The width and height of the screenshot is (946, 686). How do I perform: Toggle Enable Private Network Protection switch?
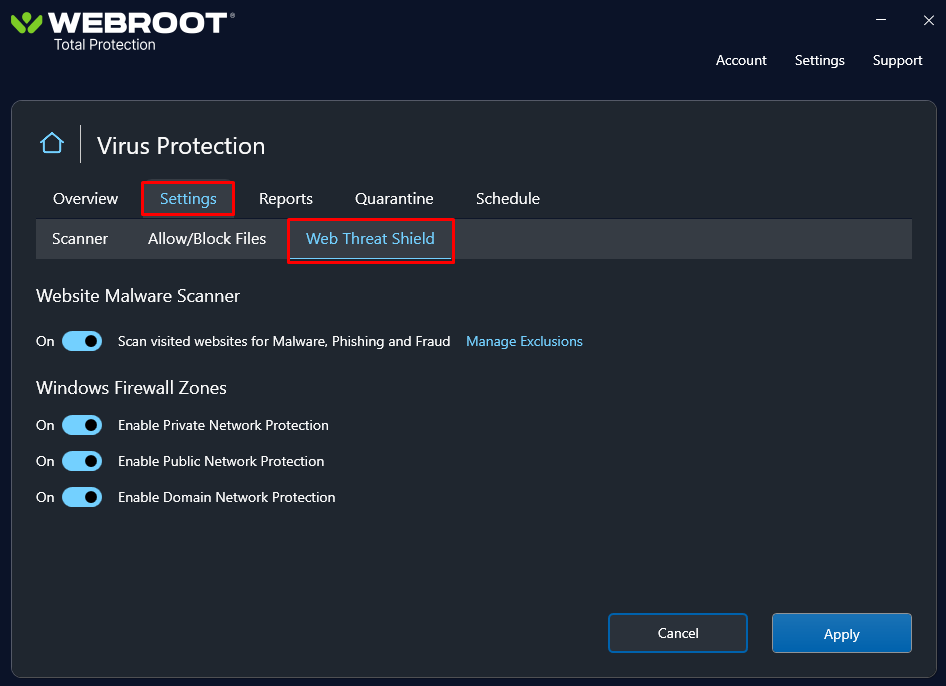tap(82, 425)
